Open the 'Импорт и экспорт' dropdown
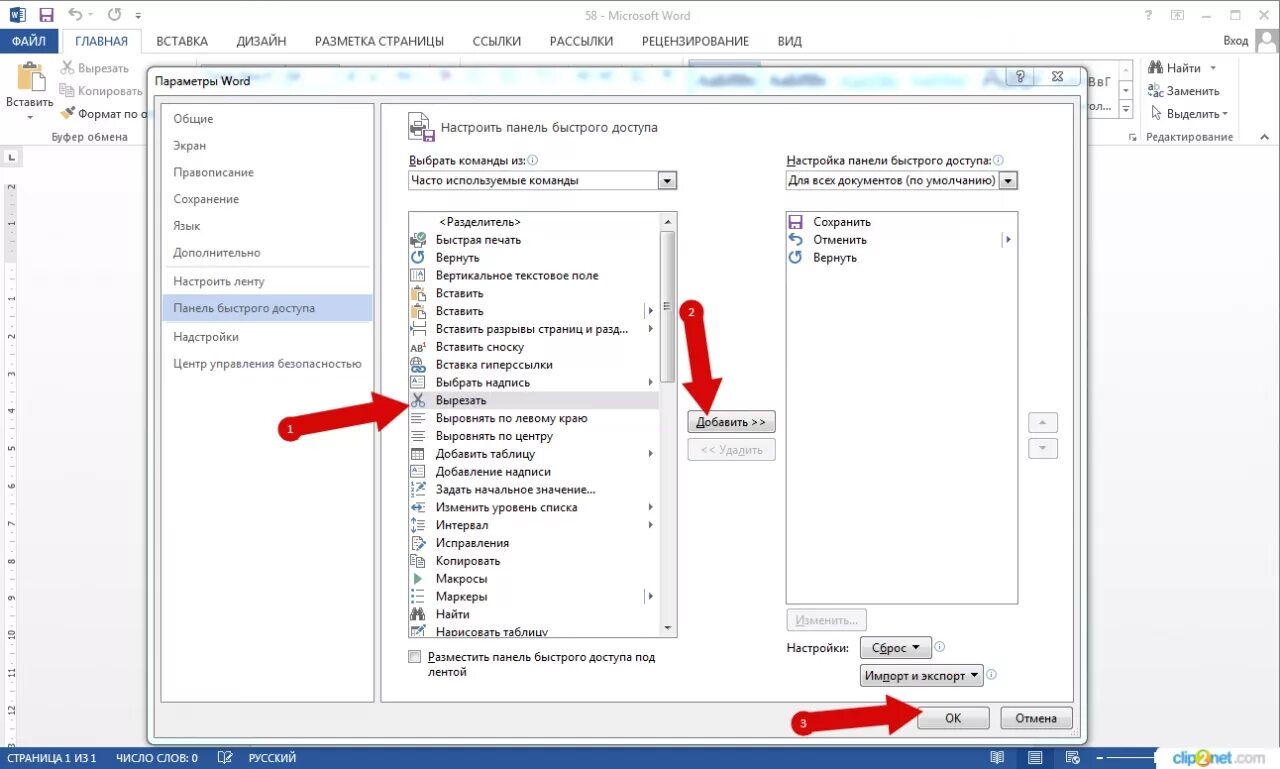The height and width of the screenshot is (769, 1280). tap(922, 676)
